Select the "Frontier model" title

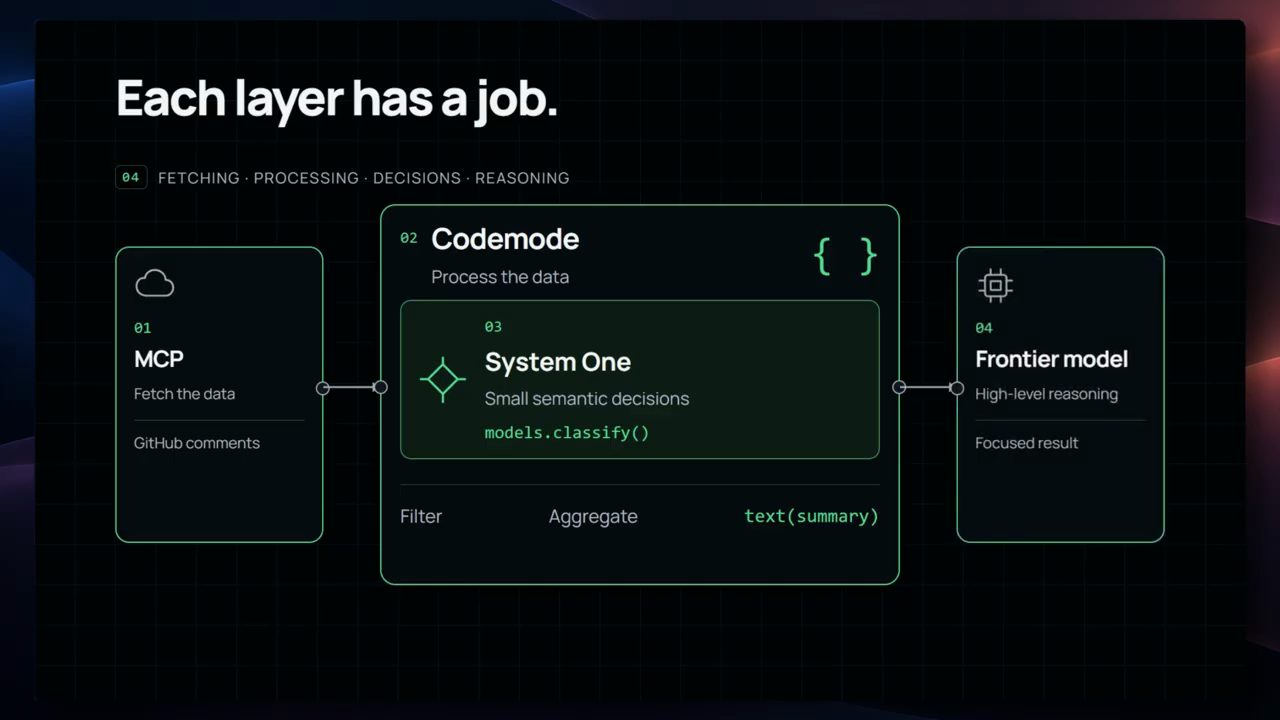coord(1051,359)
